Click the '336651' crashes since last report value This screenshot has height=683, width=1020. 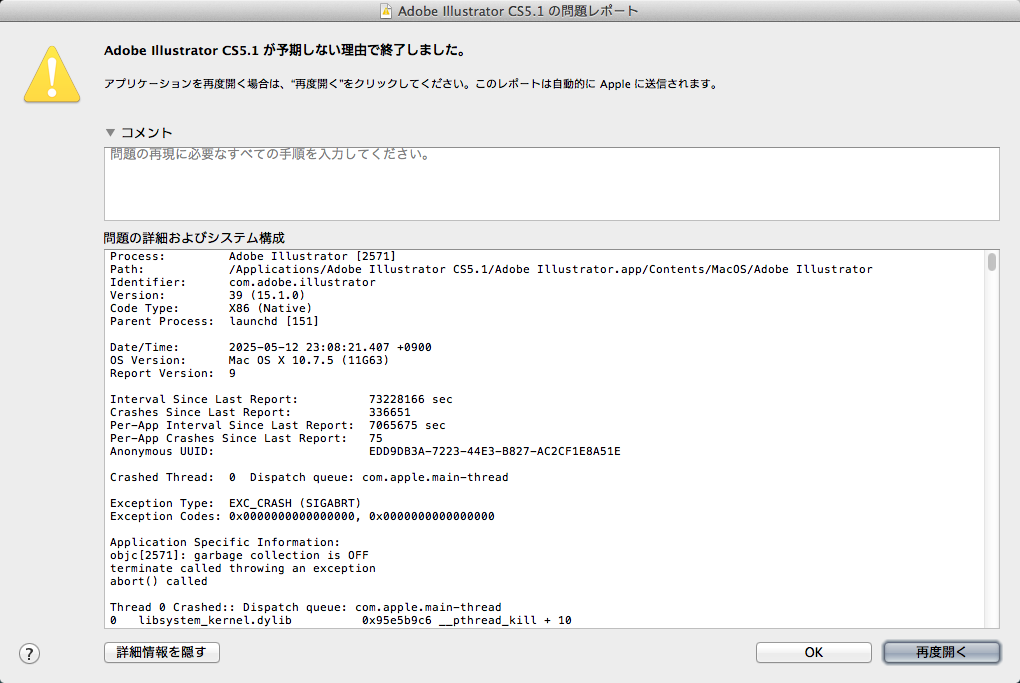click(x=390, y=412)
